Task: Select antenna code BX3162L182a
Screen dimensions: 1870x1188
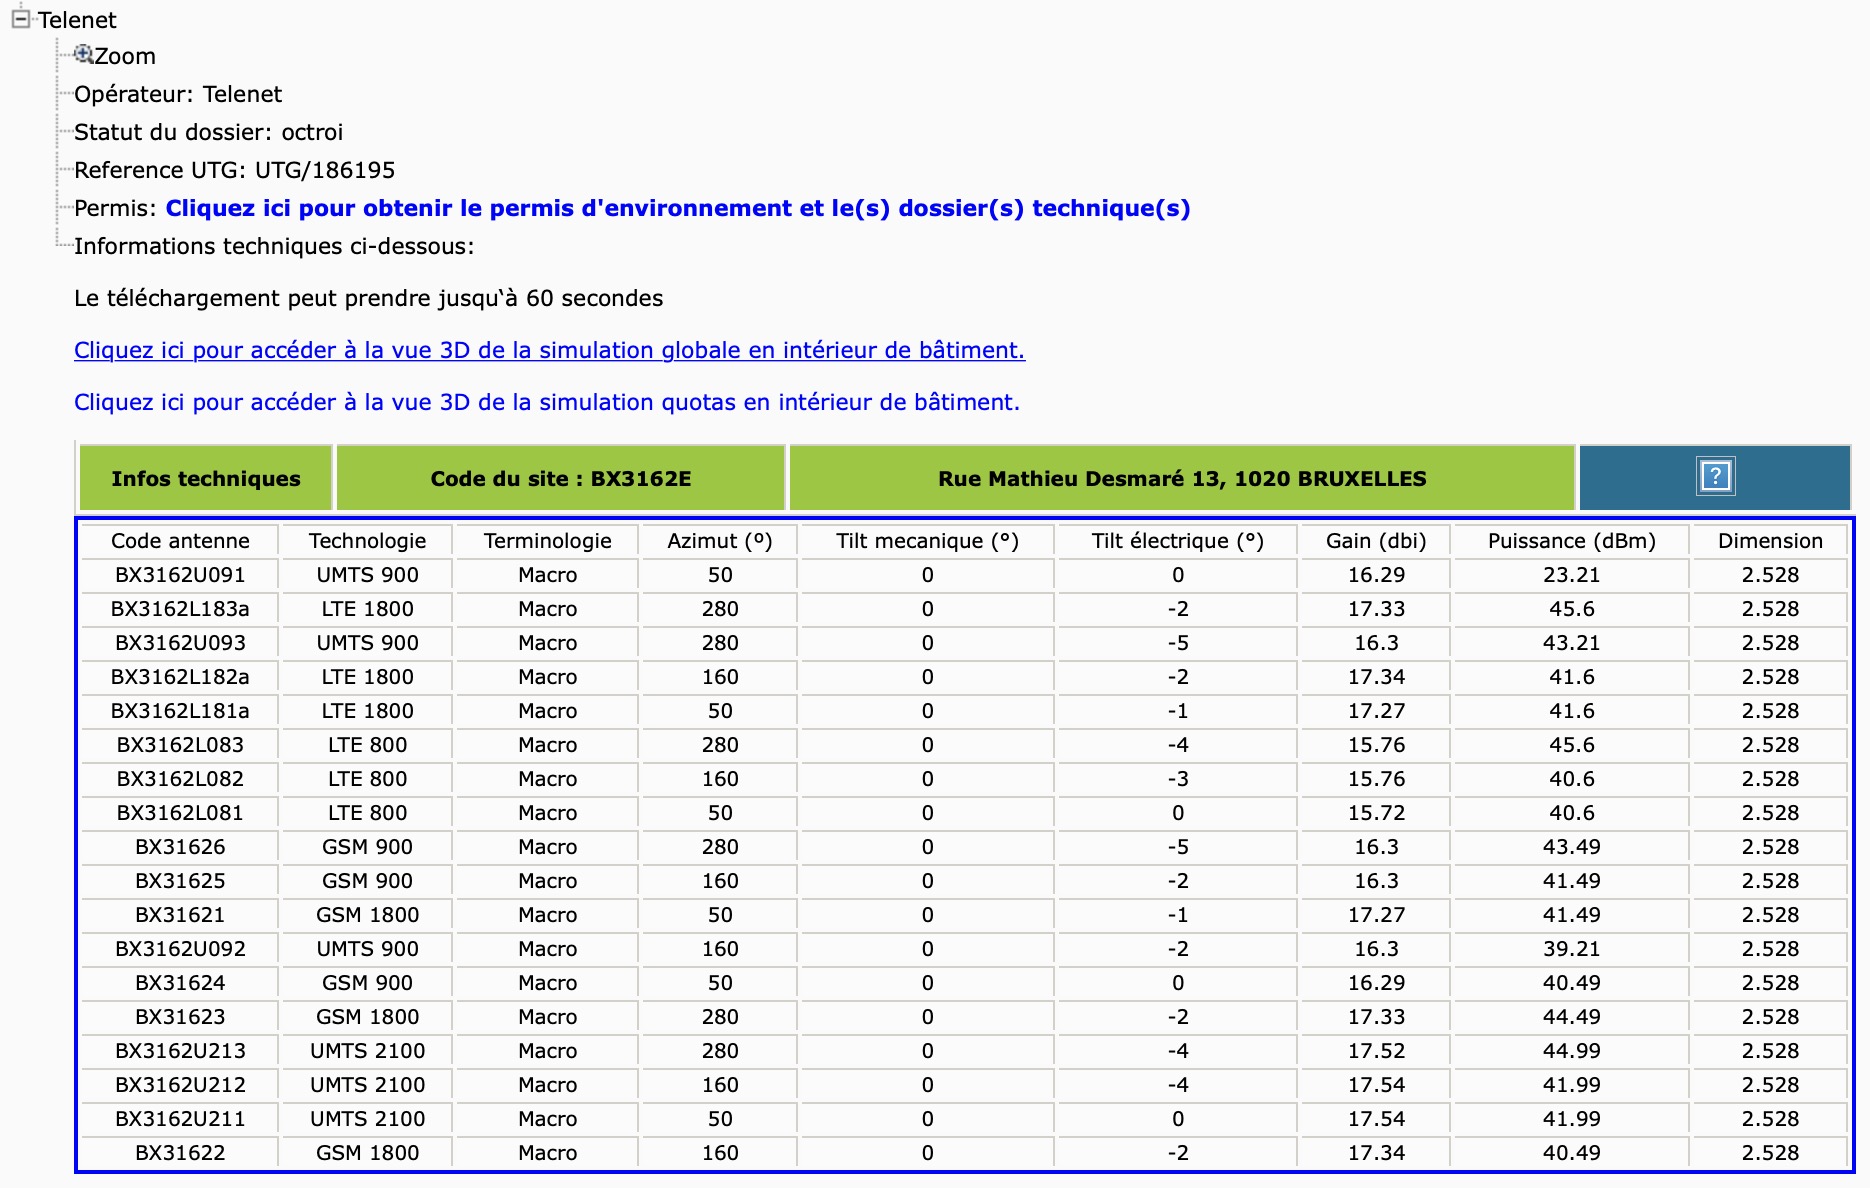Action: click(180, 677)
